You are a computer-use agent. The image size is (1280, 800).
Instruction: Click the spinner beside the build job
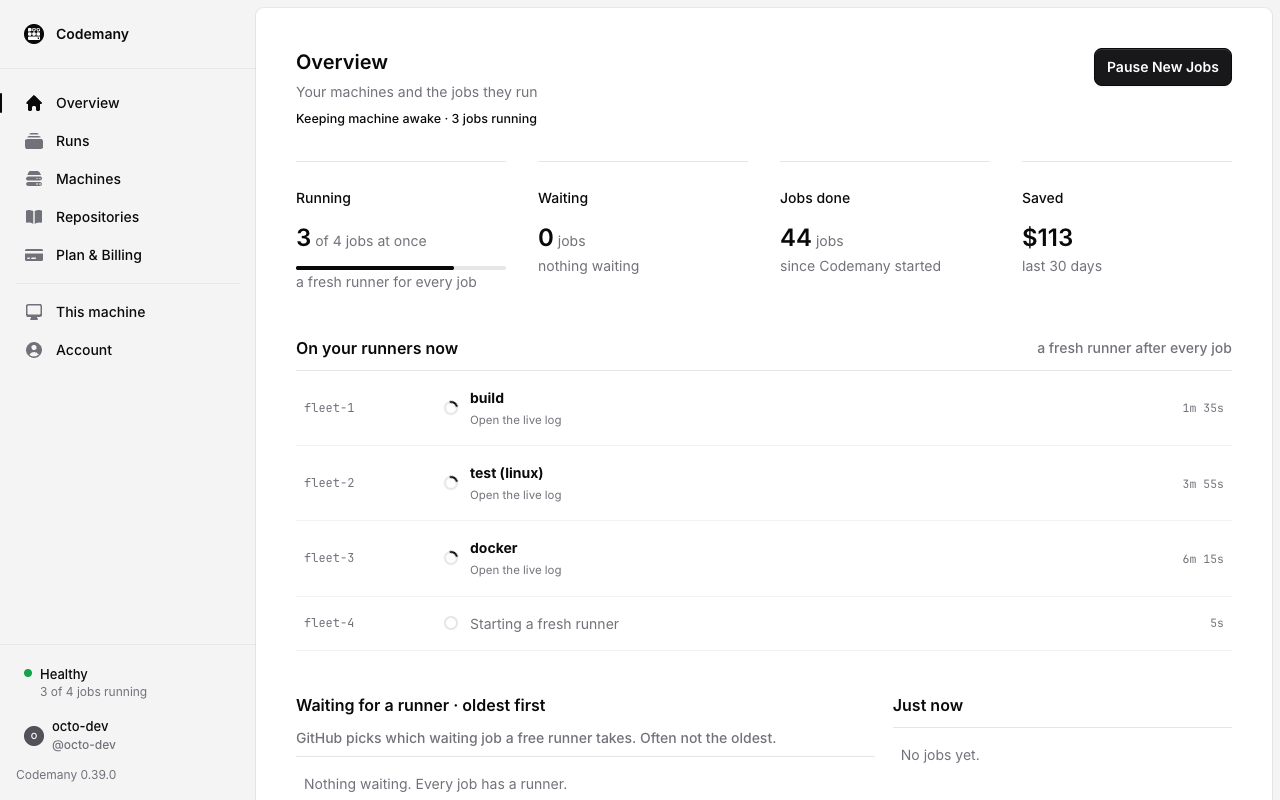click(x=451, y=408)
